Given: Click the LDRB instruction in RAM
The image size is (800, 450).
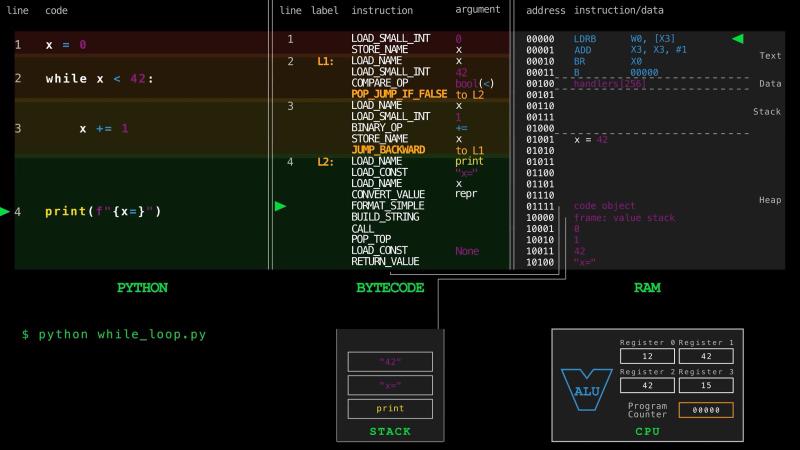Looking at the screenshot, I should [x=585, y=39].
